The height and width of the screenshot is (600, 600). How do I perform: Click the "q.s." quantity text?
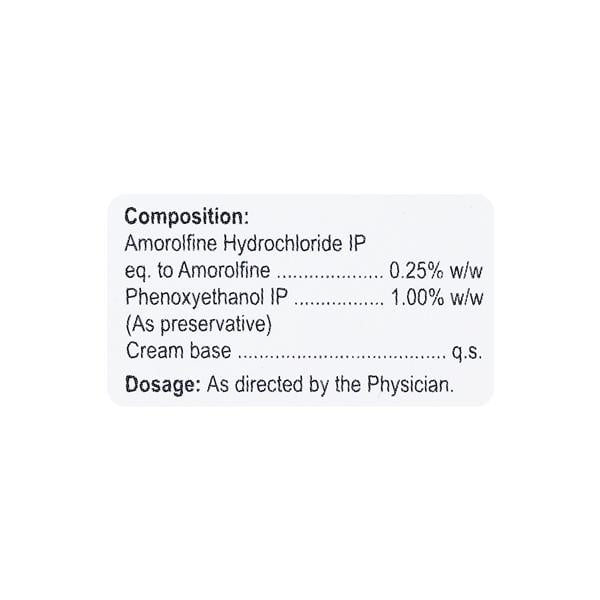[467, 351]
